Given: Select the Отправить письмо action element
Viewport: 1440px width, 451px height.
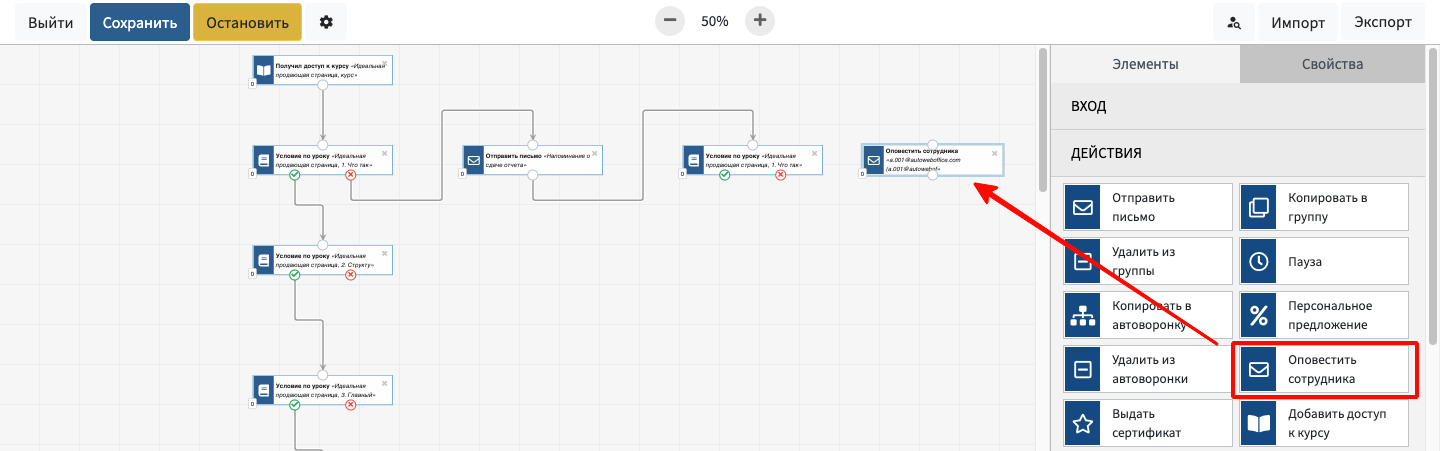Looking at the screenshot, I should tap(1147, 207).
